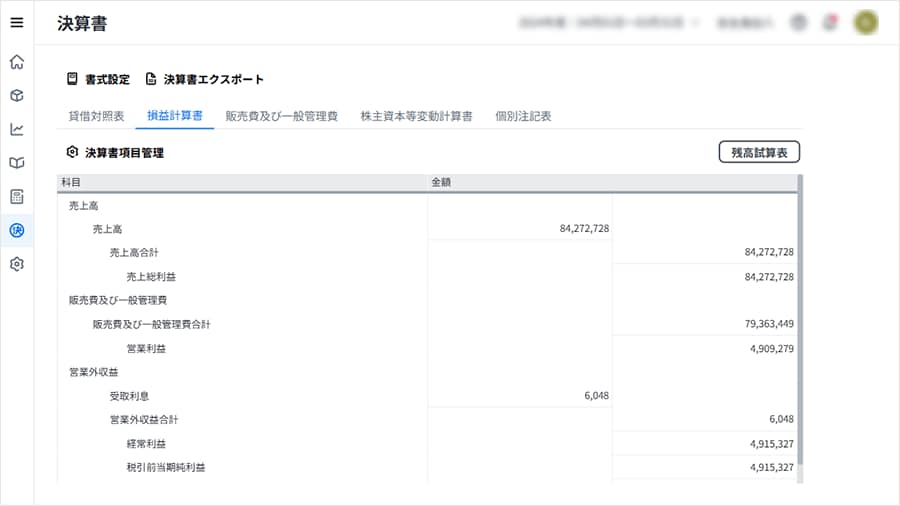Viewport: 900px width, 506px height.
Task: Open 販売費及び一般管理費 tab
Action: (282, 116)
